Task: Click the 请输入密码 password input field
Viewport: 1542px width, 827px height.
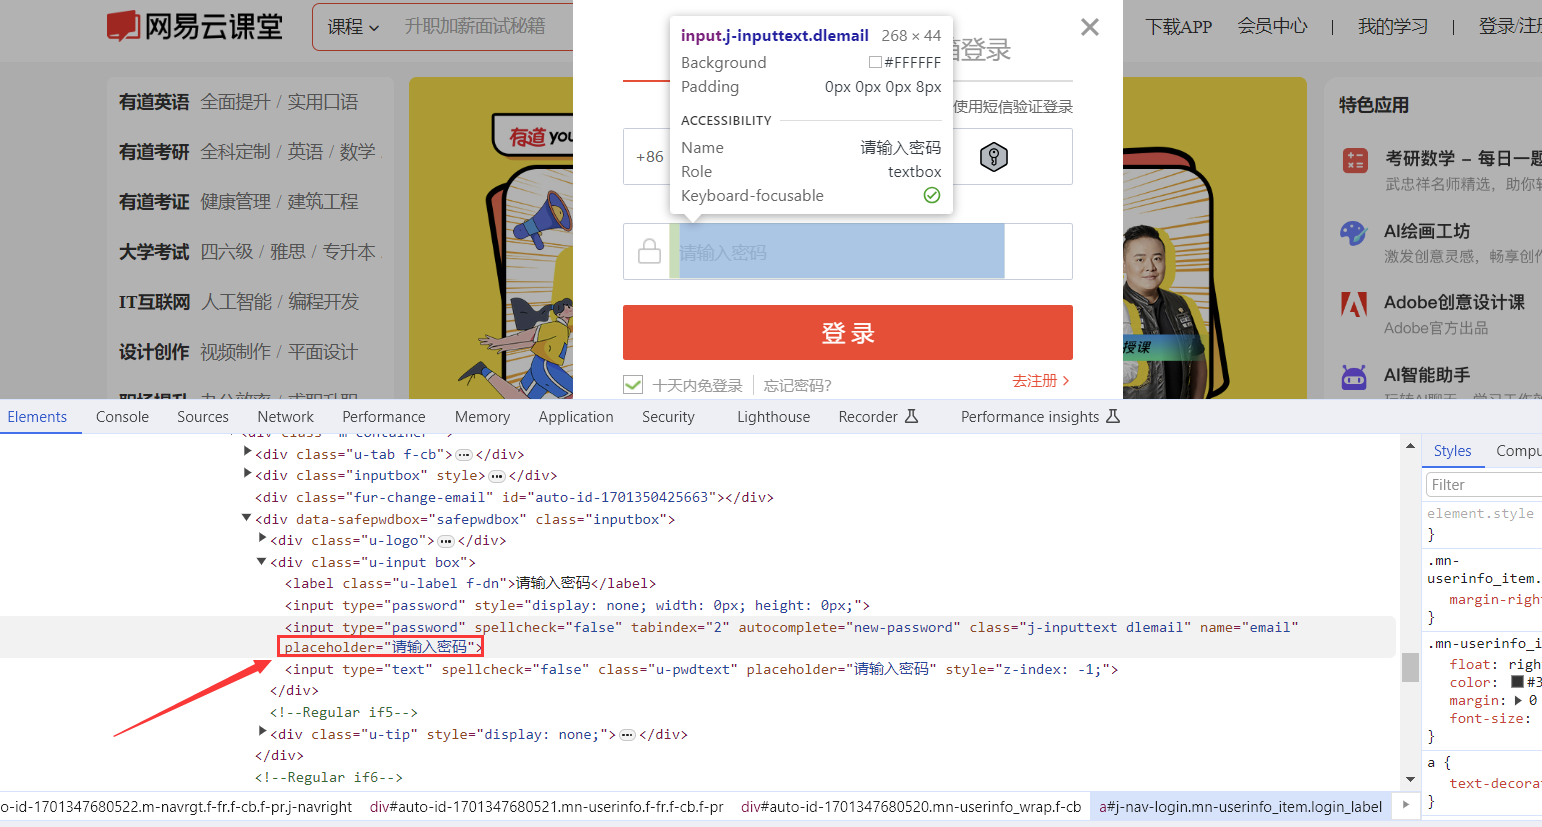Action: coord(837,251)
